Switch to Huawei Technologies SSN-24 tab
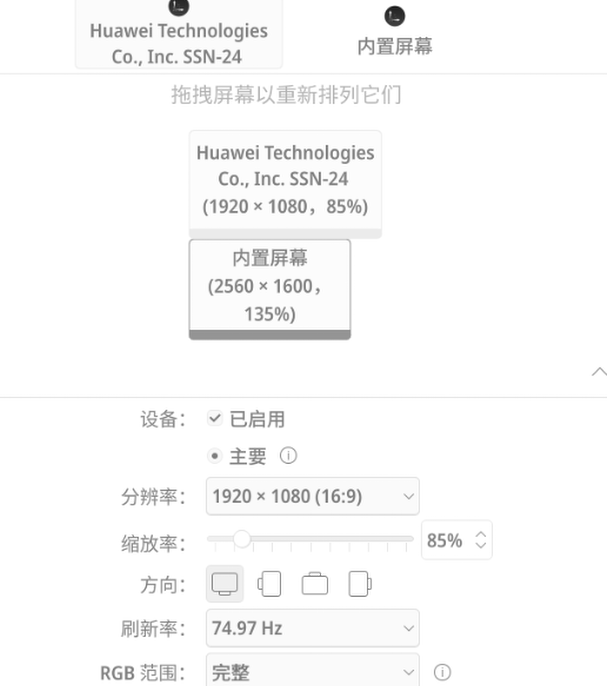This screenshot has height=686, width=607. coord(178,44)
